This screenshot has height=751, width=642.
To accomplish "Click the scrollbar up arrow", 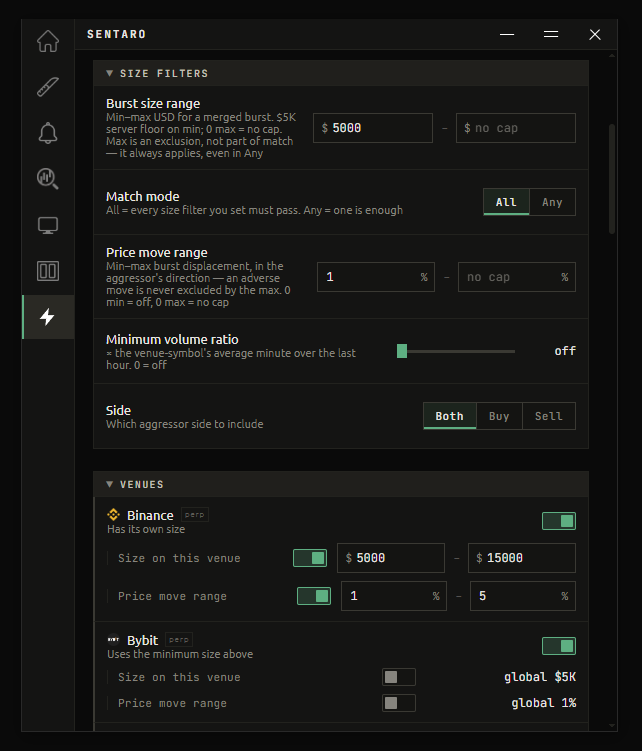I will point(612,56).
